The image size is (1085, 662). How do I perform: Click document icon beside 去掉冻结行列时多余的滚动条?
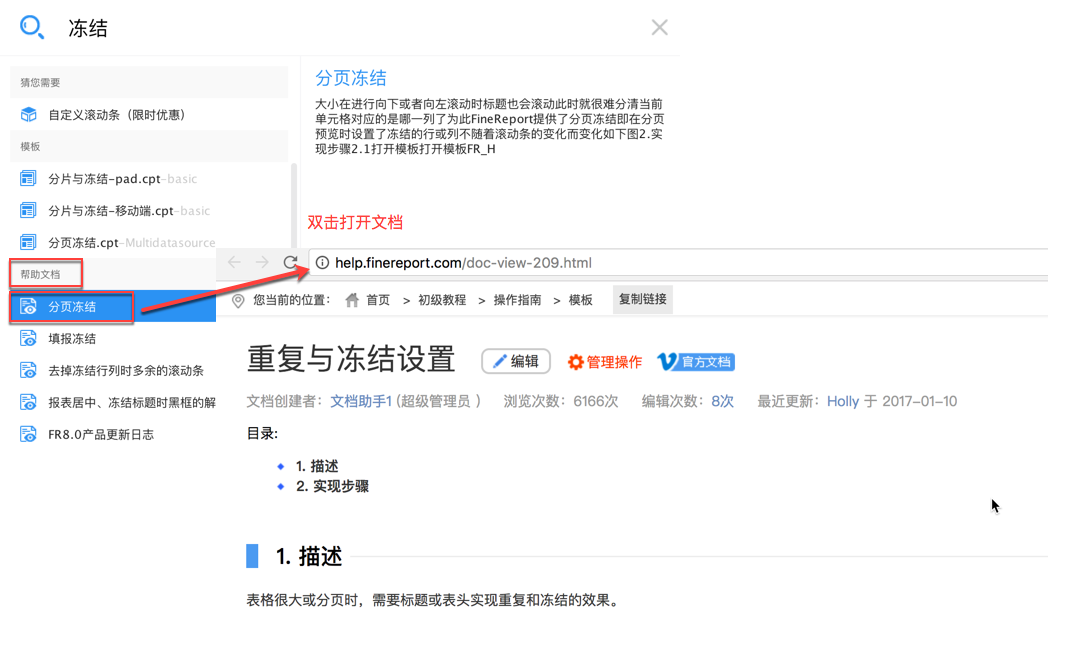click(x=28, y=370)
